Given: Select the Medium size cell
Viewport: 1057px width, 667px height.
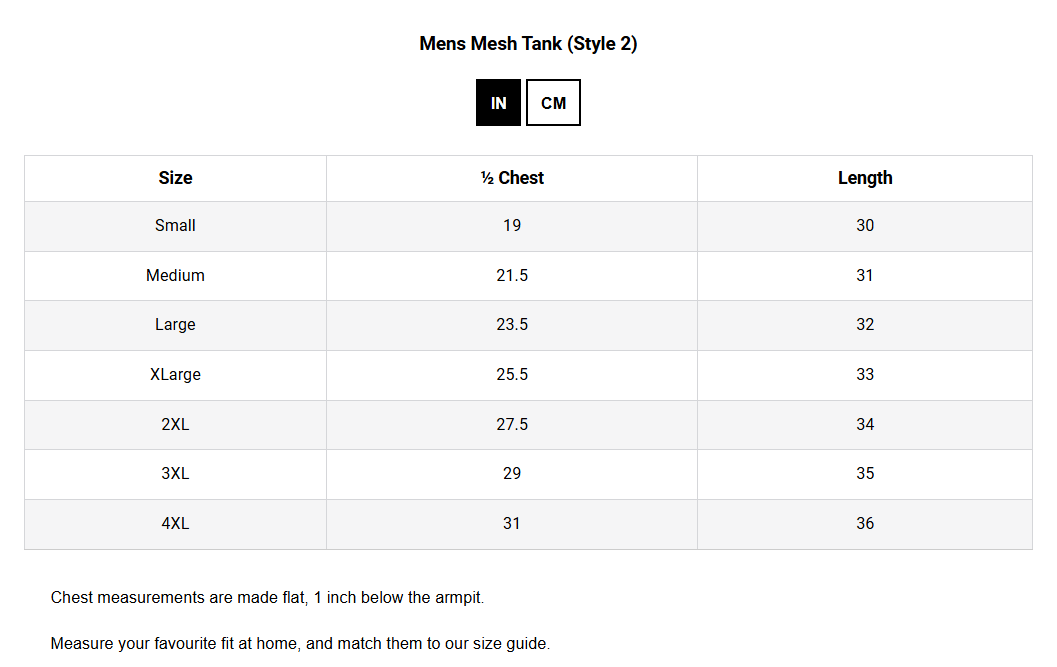Looking at the screenshot, I should click(175, 276).
